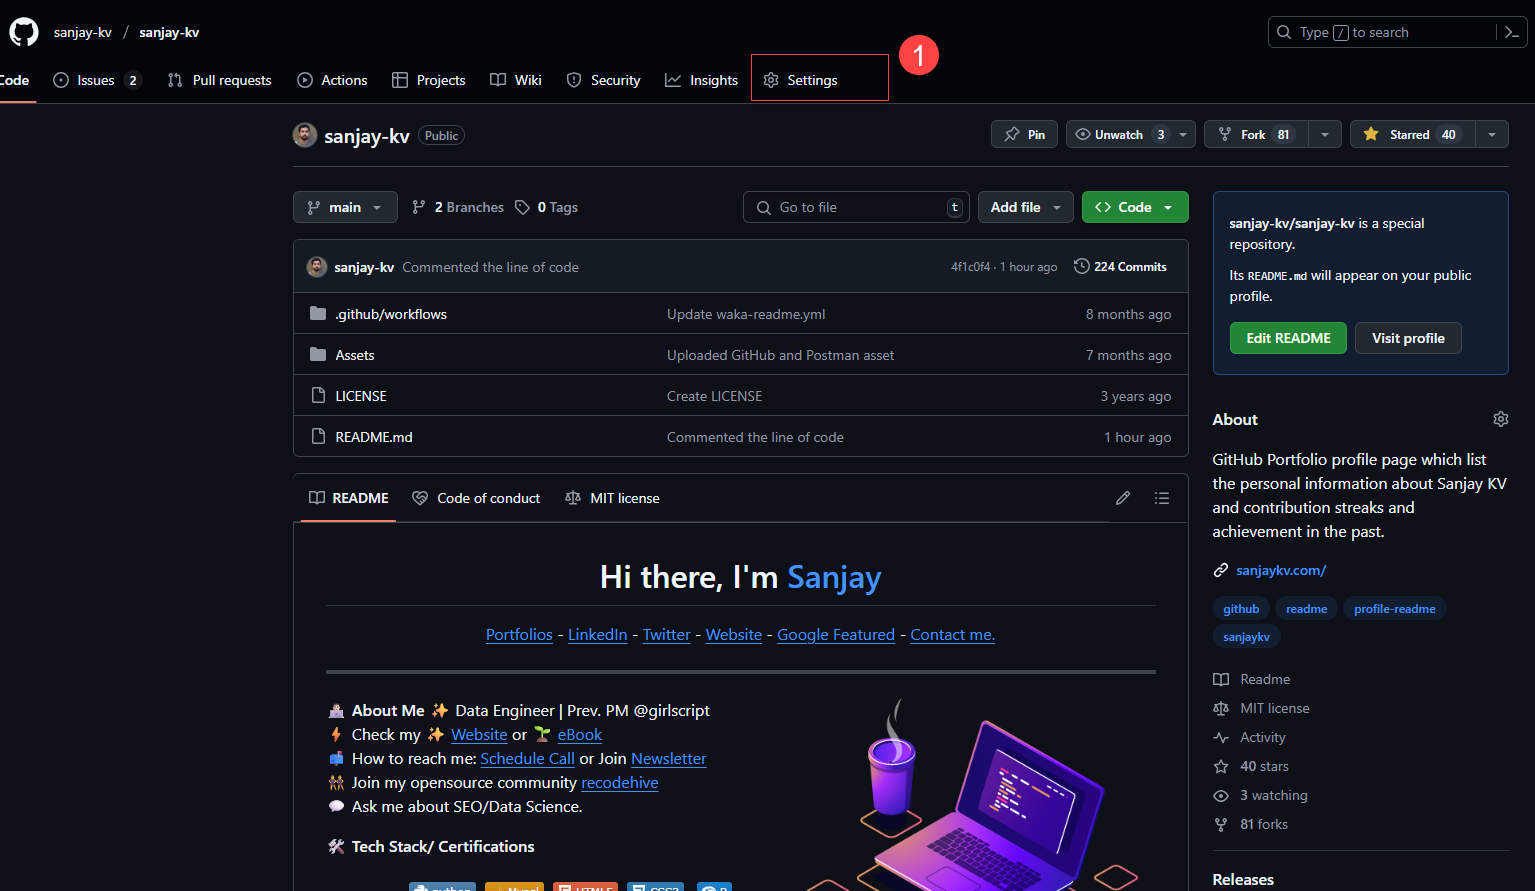View the 3 watching link
Screen dimensions: 1535x891
1260,795
